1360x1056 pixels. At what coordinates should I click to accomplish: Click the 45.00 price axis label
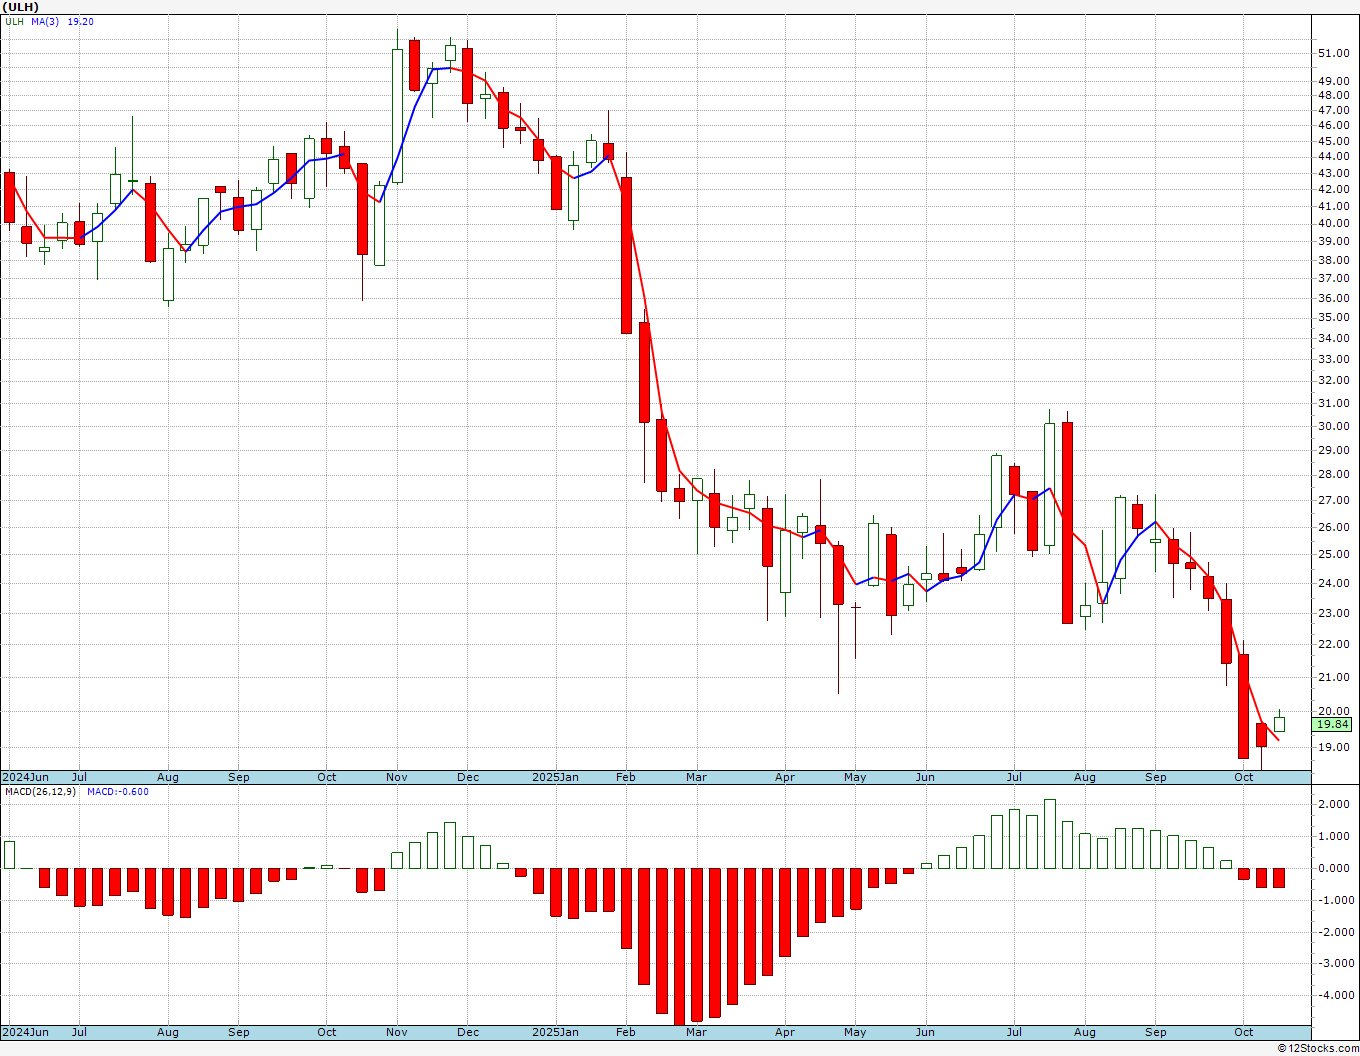1333,141
